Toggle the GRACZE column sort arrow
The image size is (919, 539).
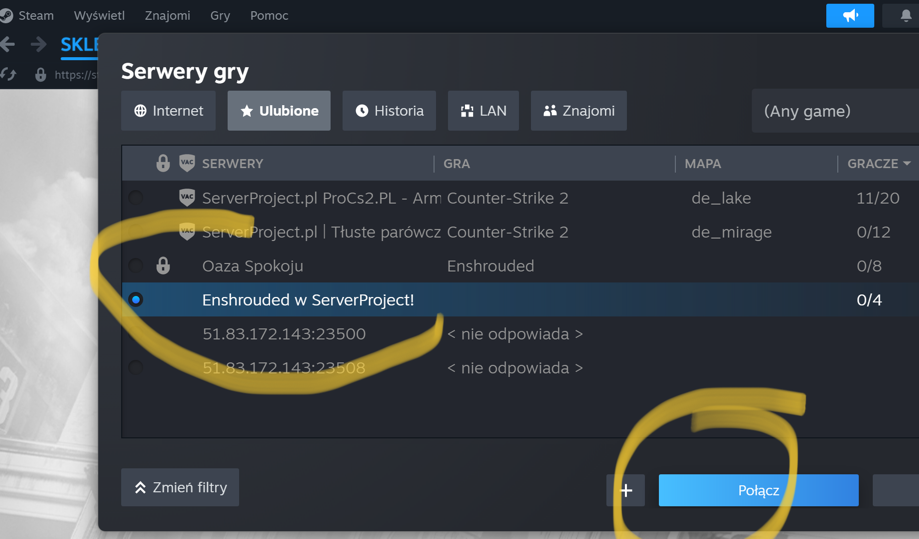click(x=907, y=163)
